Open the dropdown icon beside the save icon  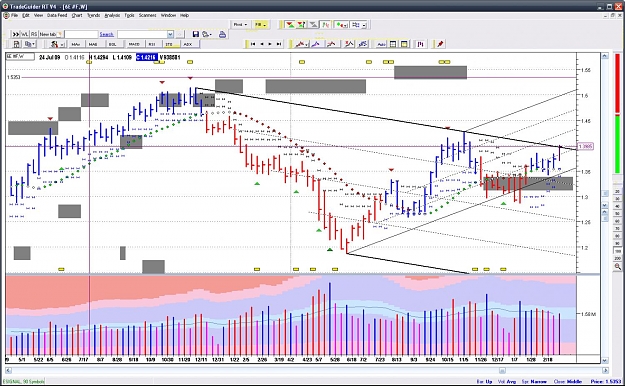pos(207,34)
